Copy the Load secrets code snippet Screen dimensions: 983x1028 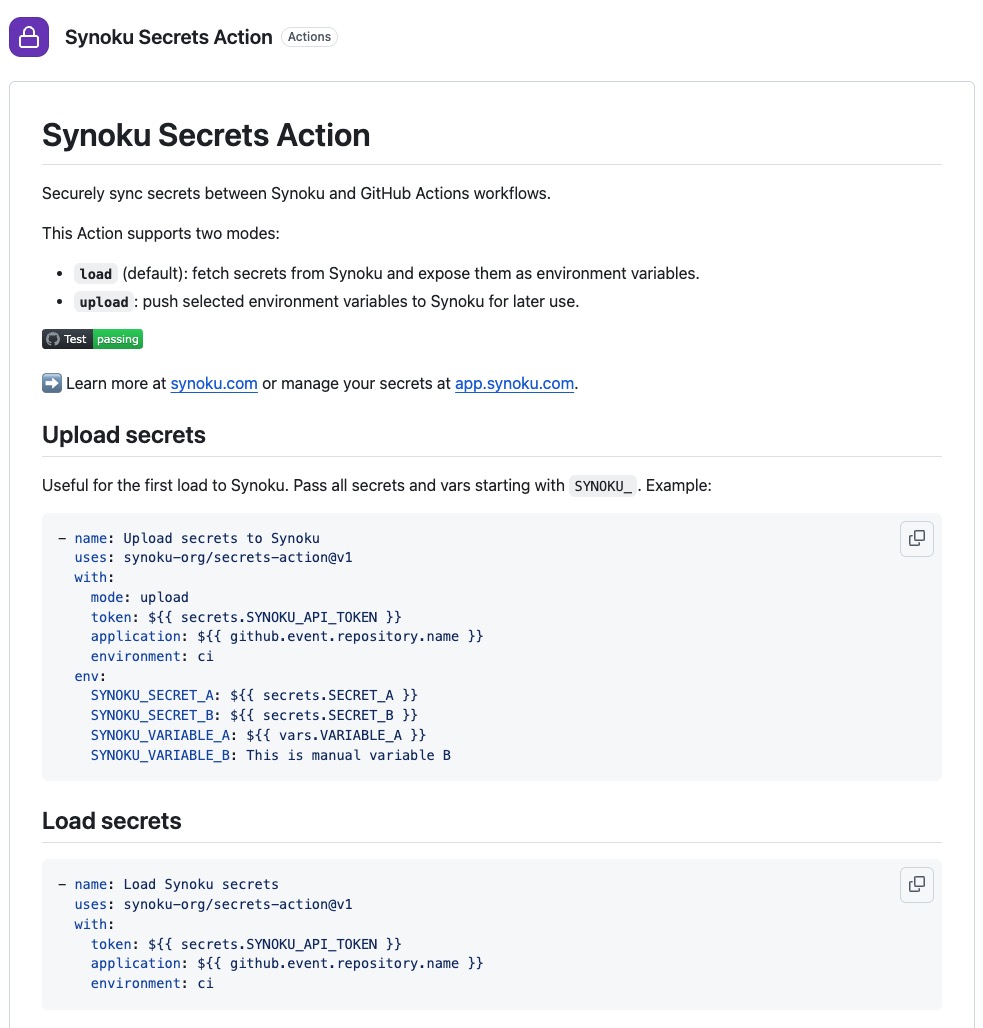916,884
